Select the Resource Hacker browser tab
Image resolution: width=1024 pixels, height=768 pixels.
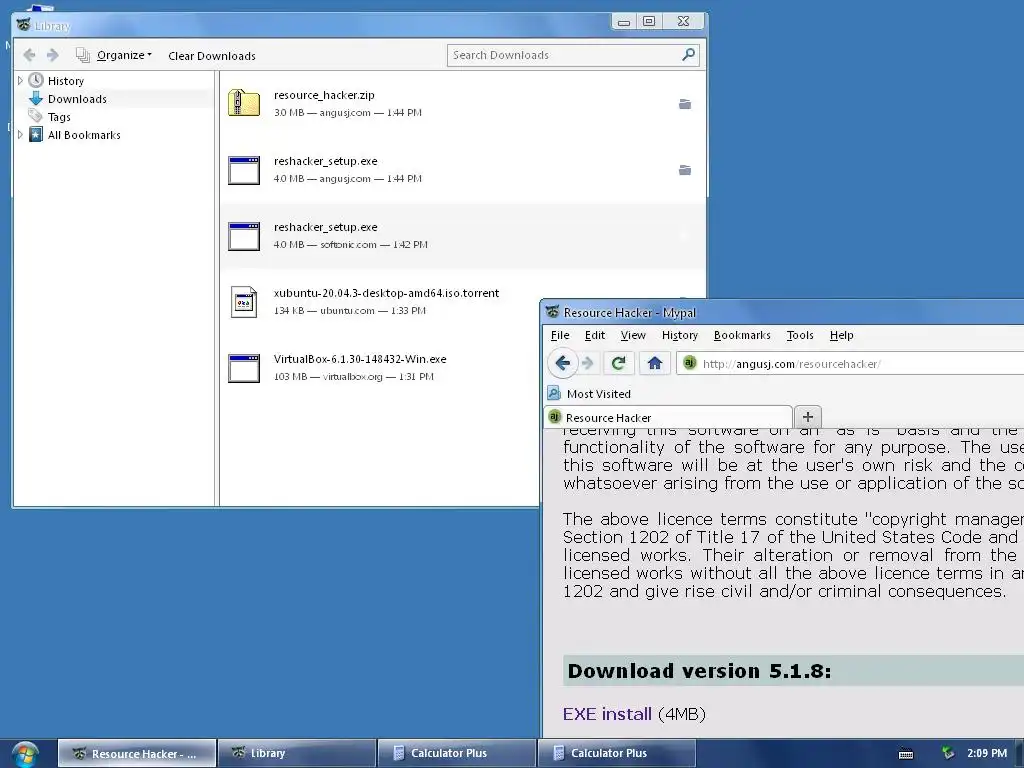pyautogui.click(x=668, y=417)
